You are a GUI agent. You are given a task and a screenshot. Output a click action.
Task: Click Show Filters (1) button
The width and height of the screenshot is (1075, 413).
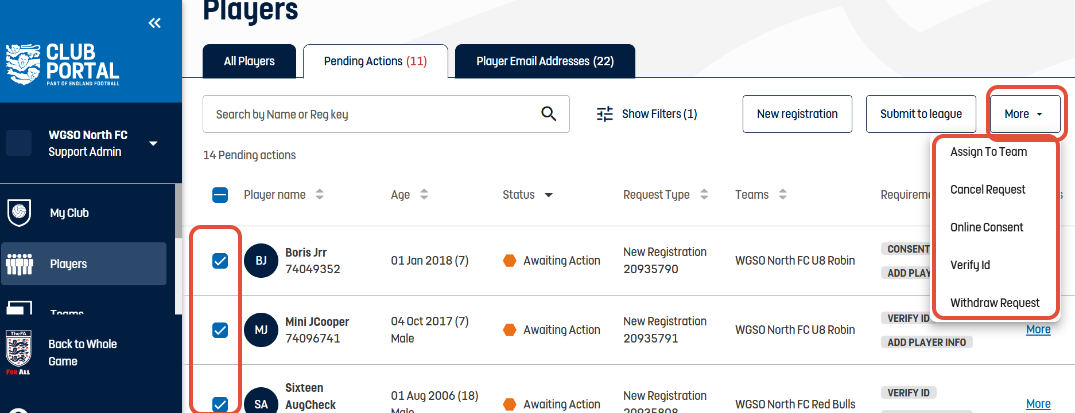(647, 114)
